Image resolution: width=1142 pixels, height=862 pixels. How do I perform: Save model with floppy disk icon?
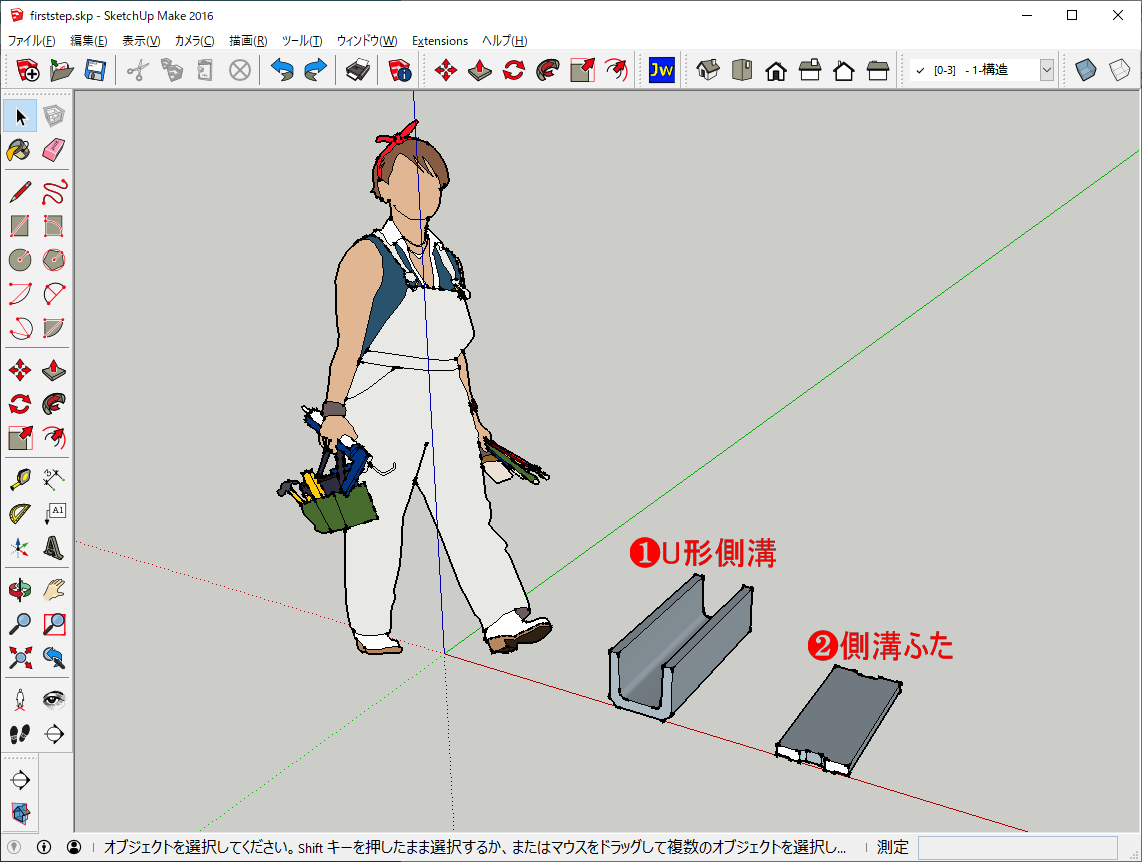[x=95, y=71]
